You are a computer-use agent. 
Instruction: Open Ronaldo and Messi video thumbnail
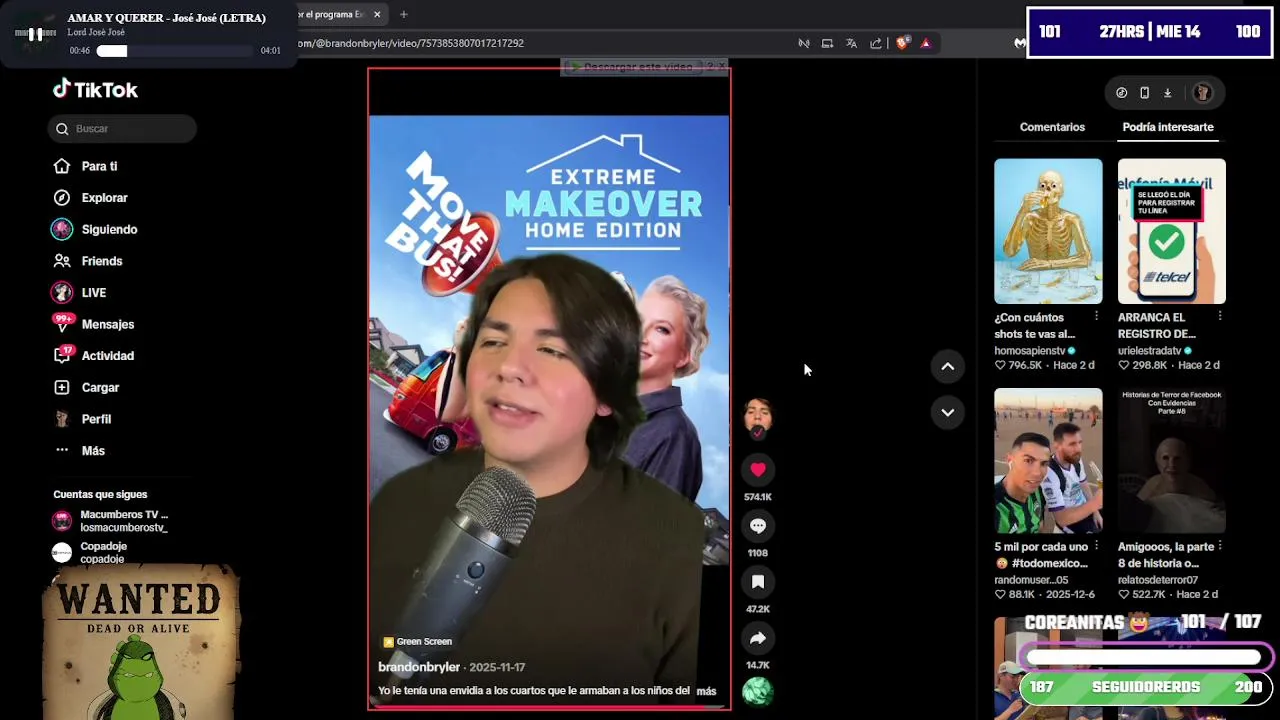pyautogui.click(x=1048, y=461)
